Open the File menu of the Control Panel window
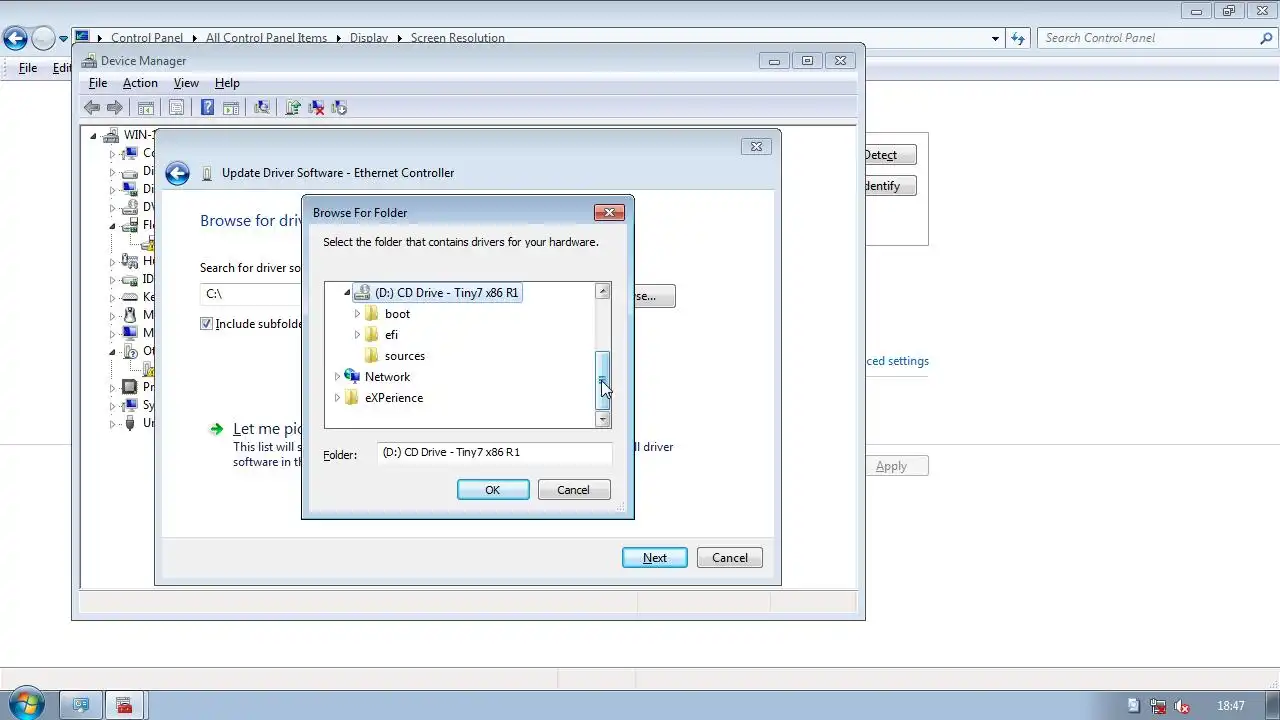Viewport: 1280px width, 720px height. point(28,68)
